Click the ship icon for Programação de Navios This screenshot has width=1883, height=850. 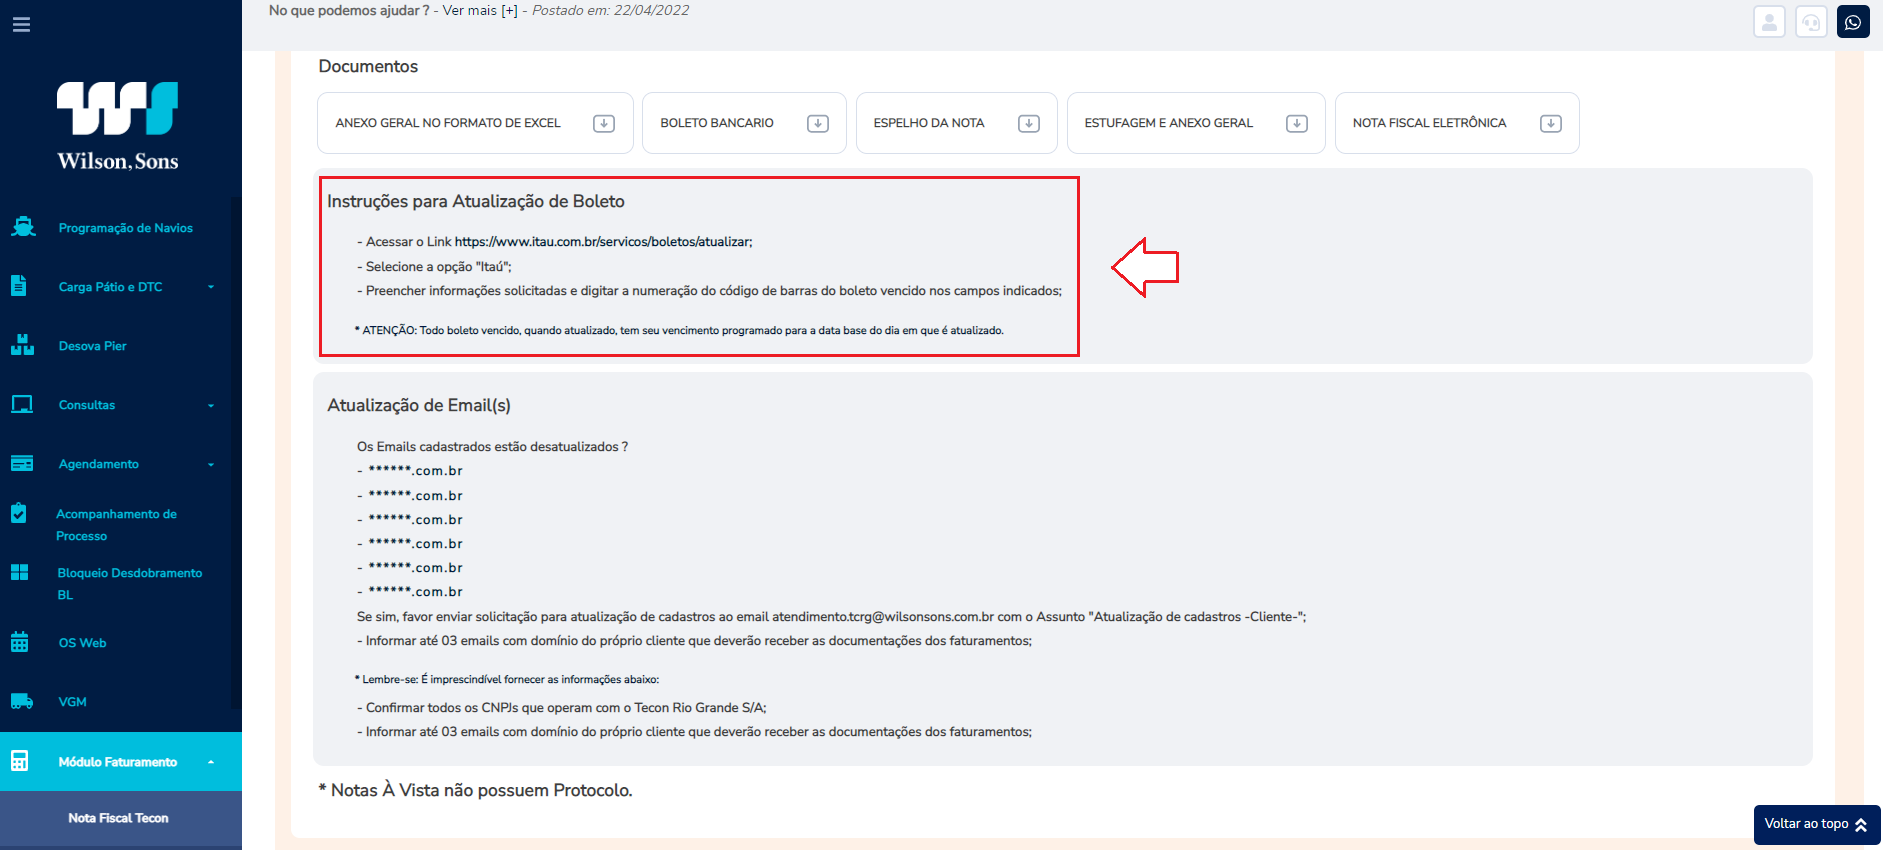[x=23, y=227]
